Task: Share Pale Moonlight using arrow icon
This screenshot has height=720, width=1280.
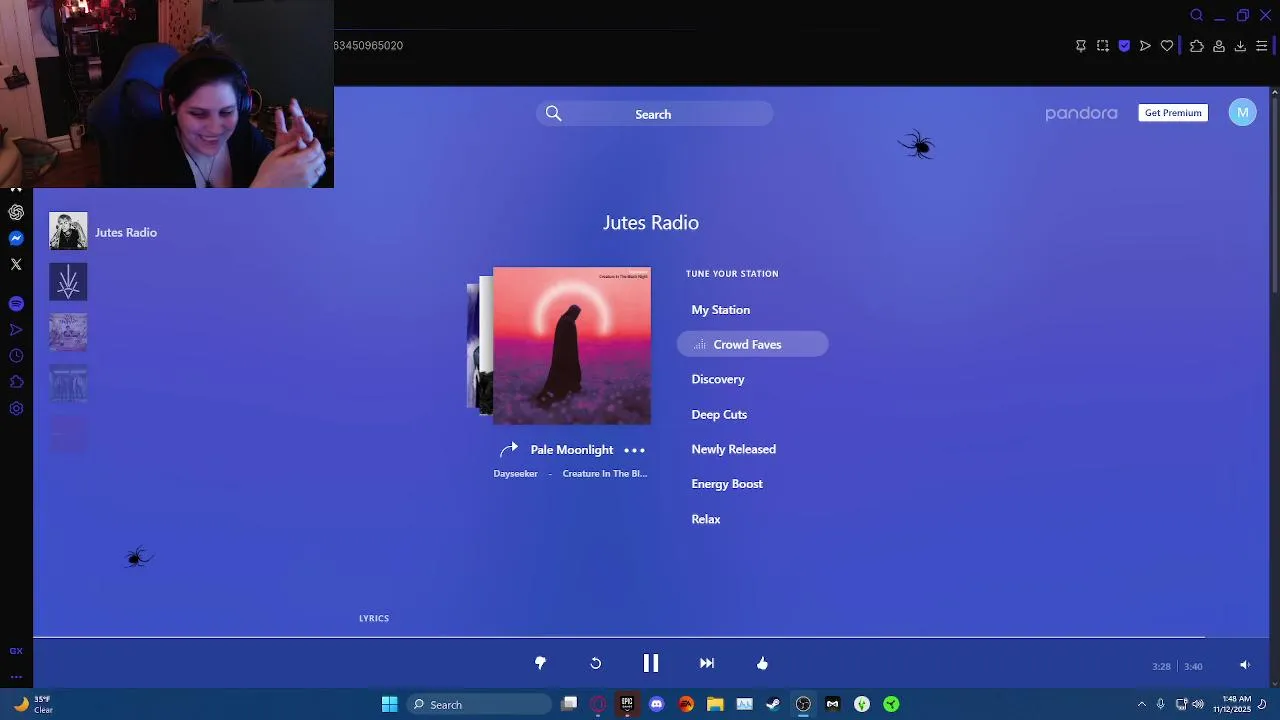Action: [509, 449]
